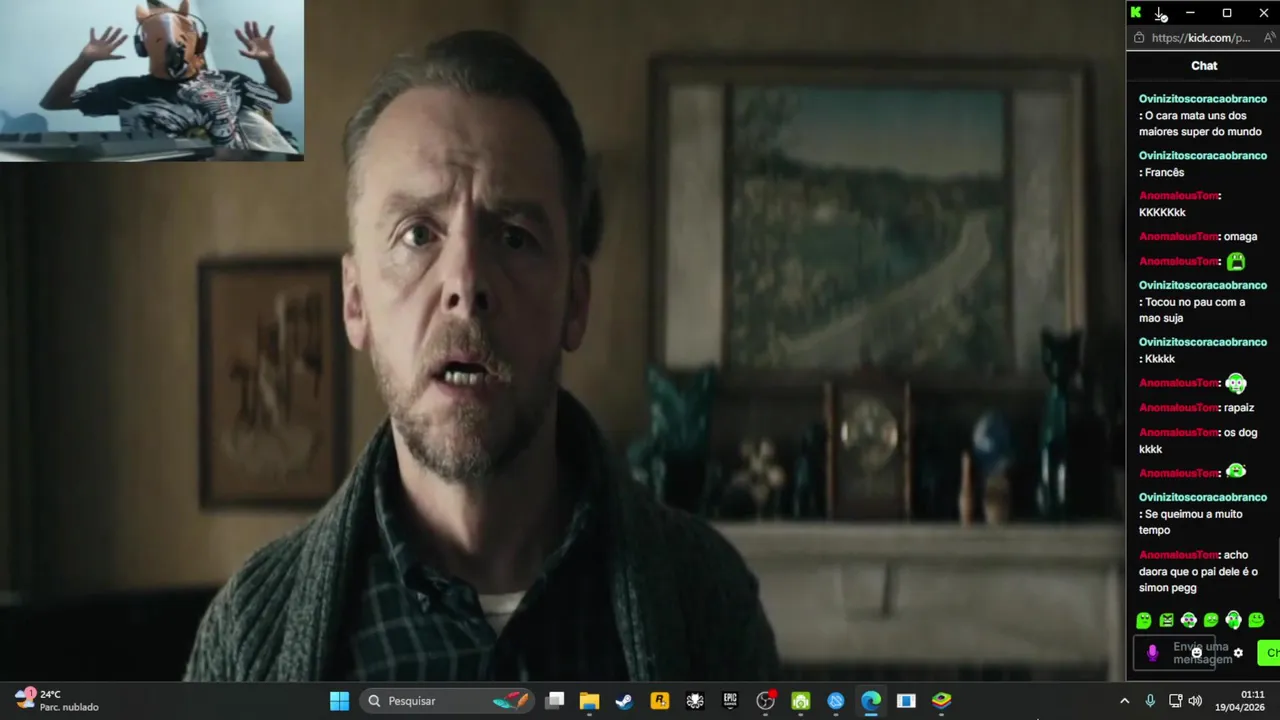
Task: Open Task View in taskbar
Action: click(555, 701)
